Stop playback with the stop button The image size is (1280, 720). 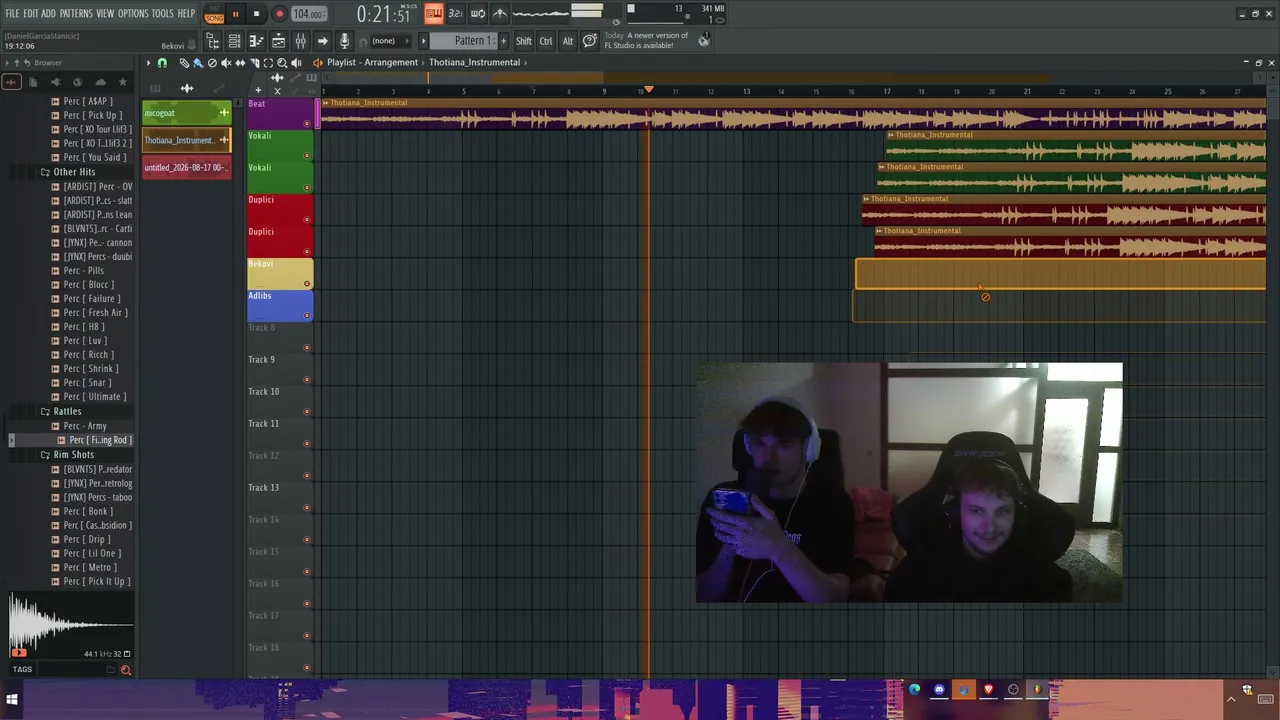256,14
